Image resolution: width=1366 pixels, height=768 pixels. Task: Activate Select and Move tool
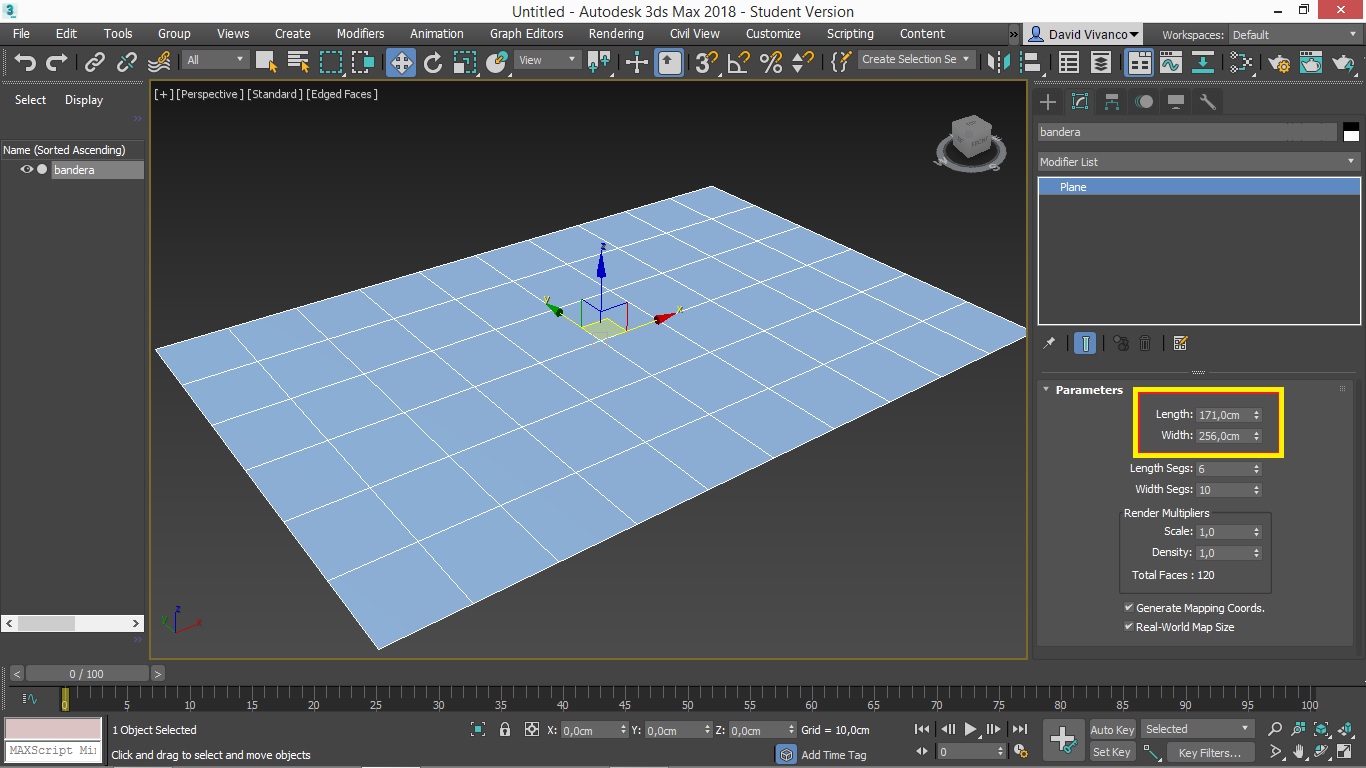(x=401, y=63)
